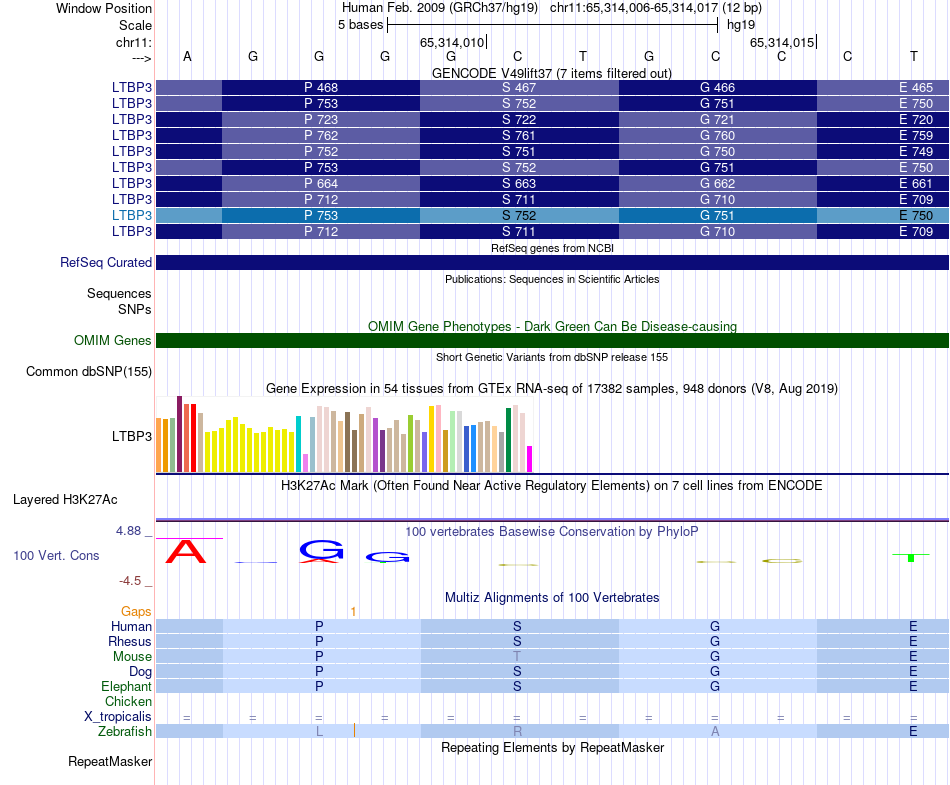
Task: Click the 5 bases scale bar
Action: tap(553, 25)
